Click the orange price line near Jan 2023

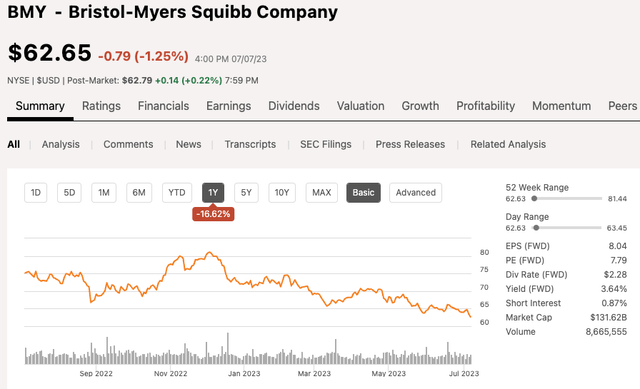pyautogui.click(x=244, y=282)
